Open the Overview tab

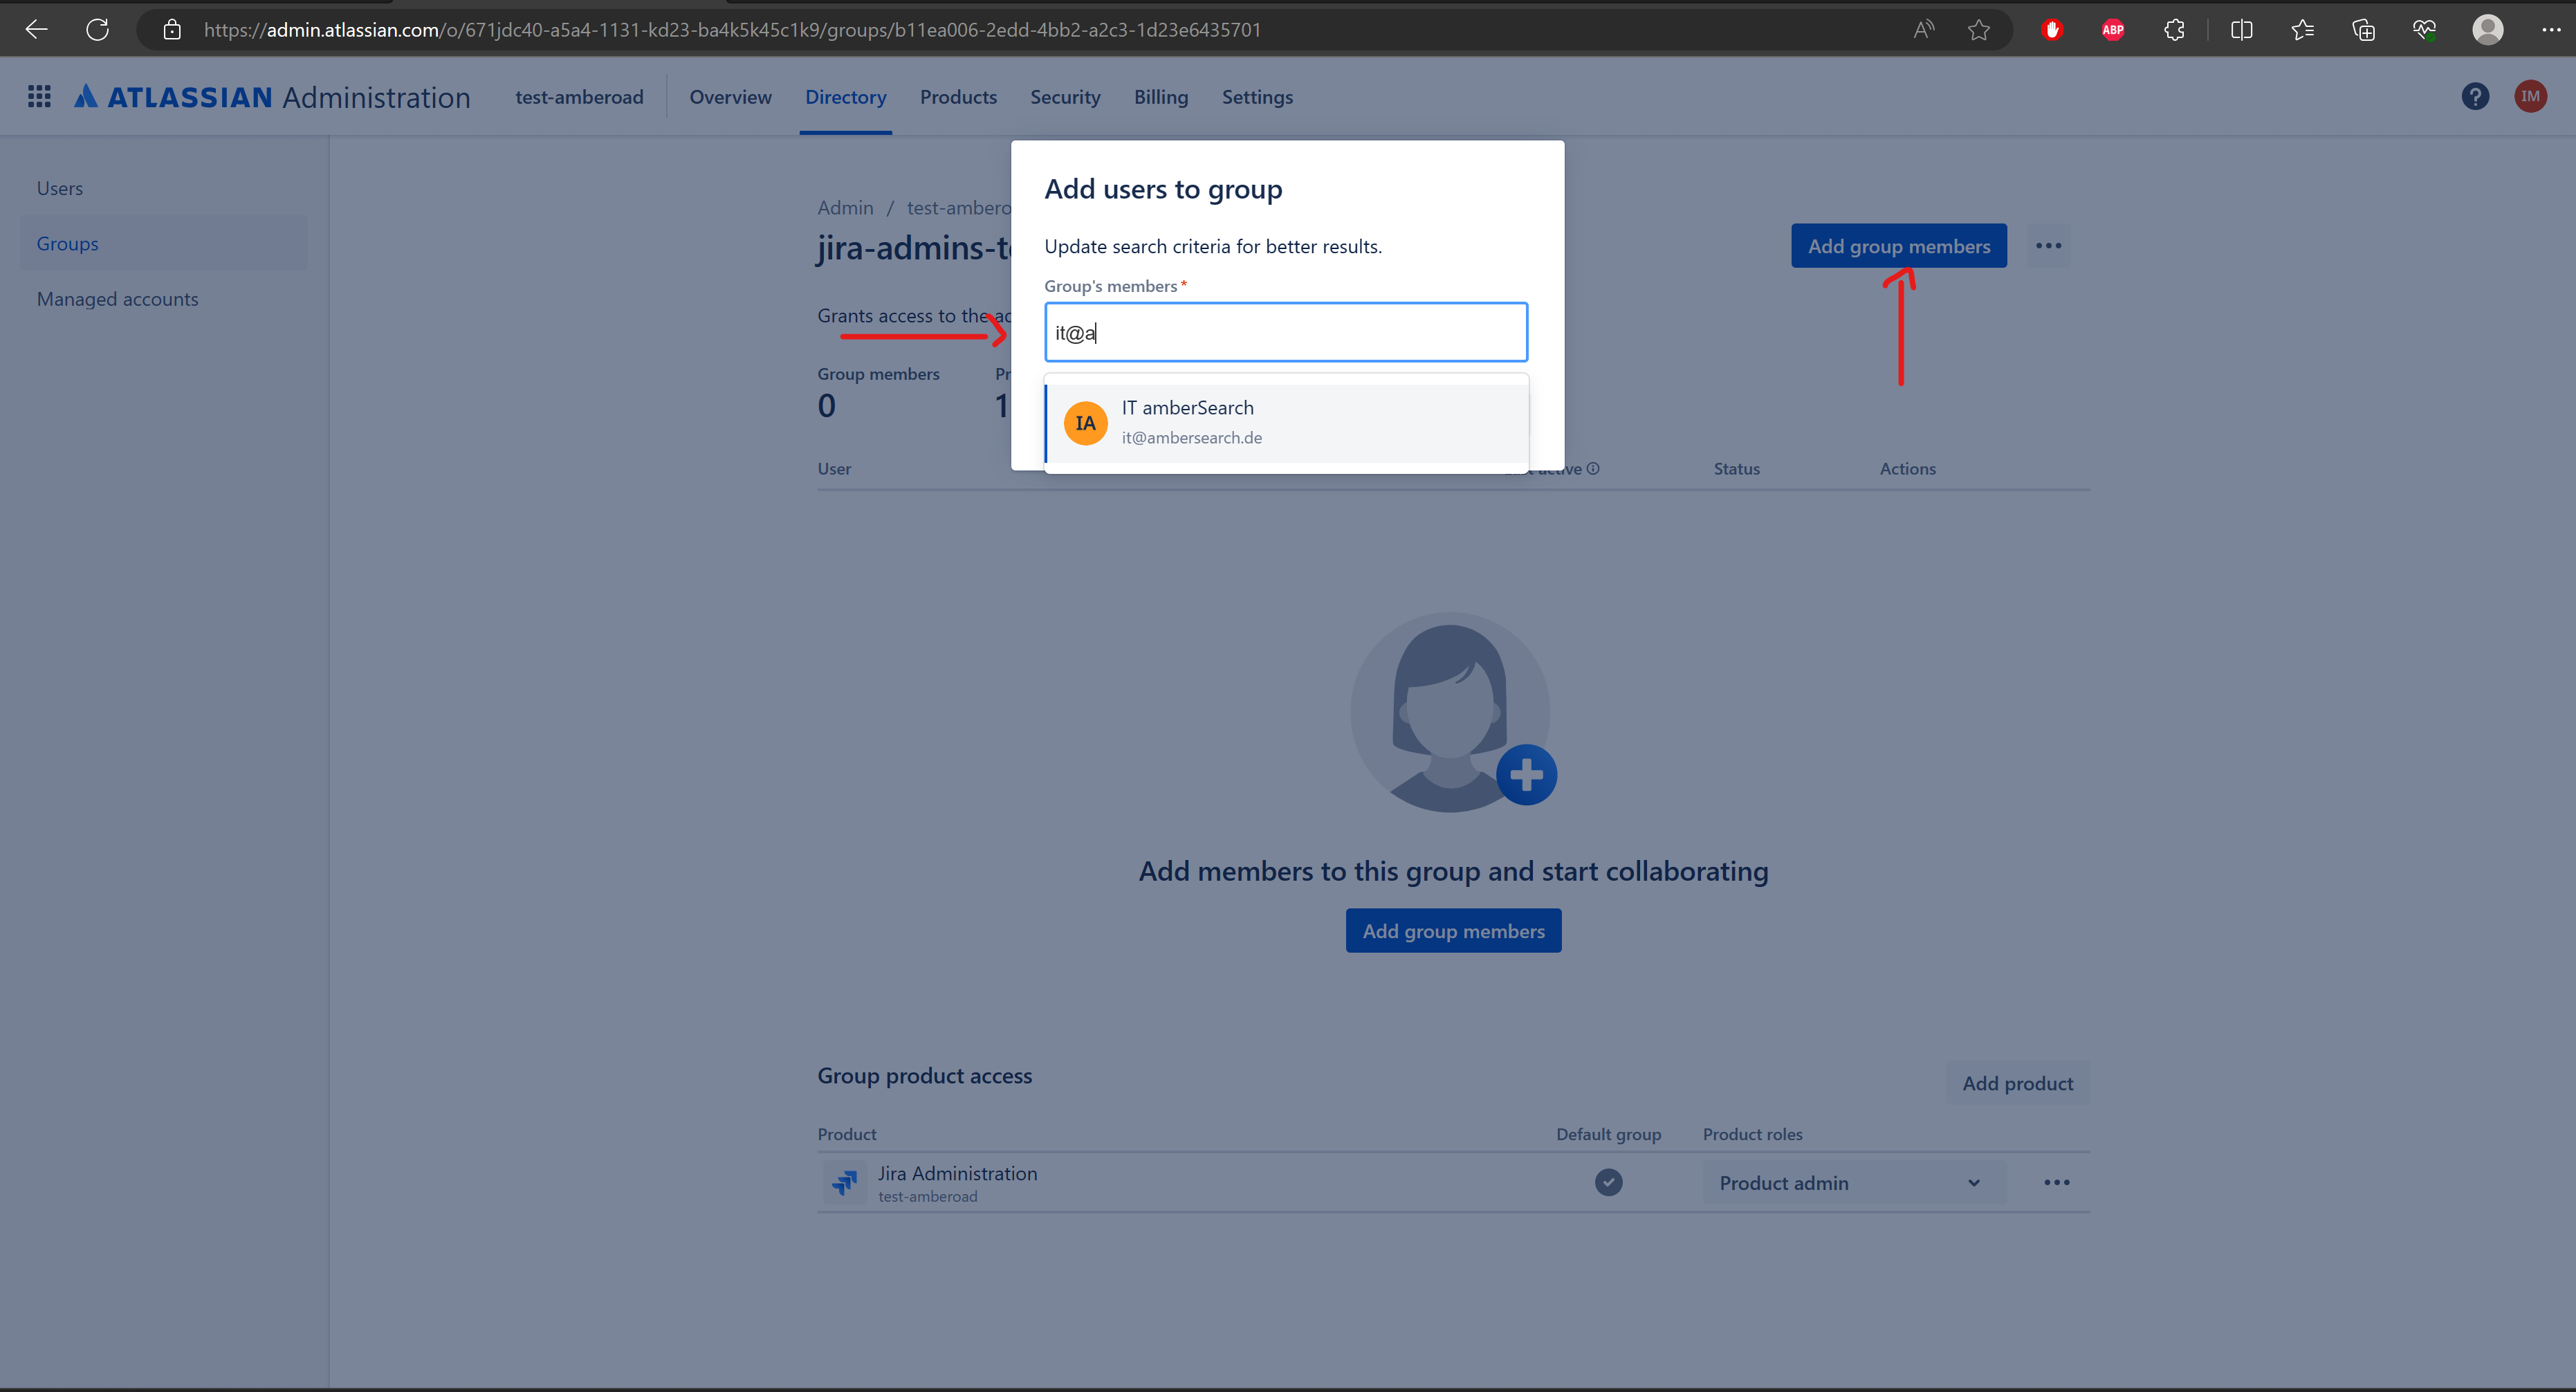click(730, 97)
